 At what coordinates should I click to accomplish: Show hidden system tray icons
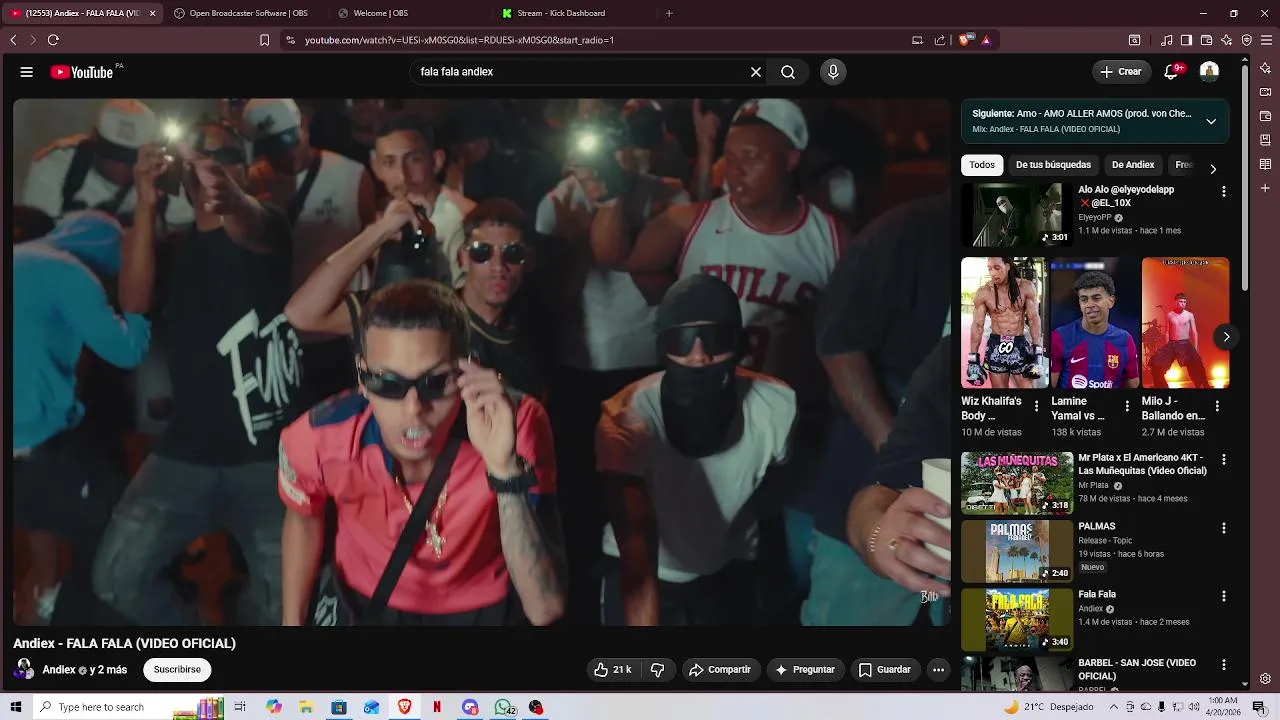[x=1114, y=707]
